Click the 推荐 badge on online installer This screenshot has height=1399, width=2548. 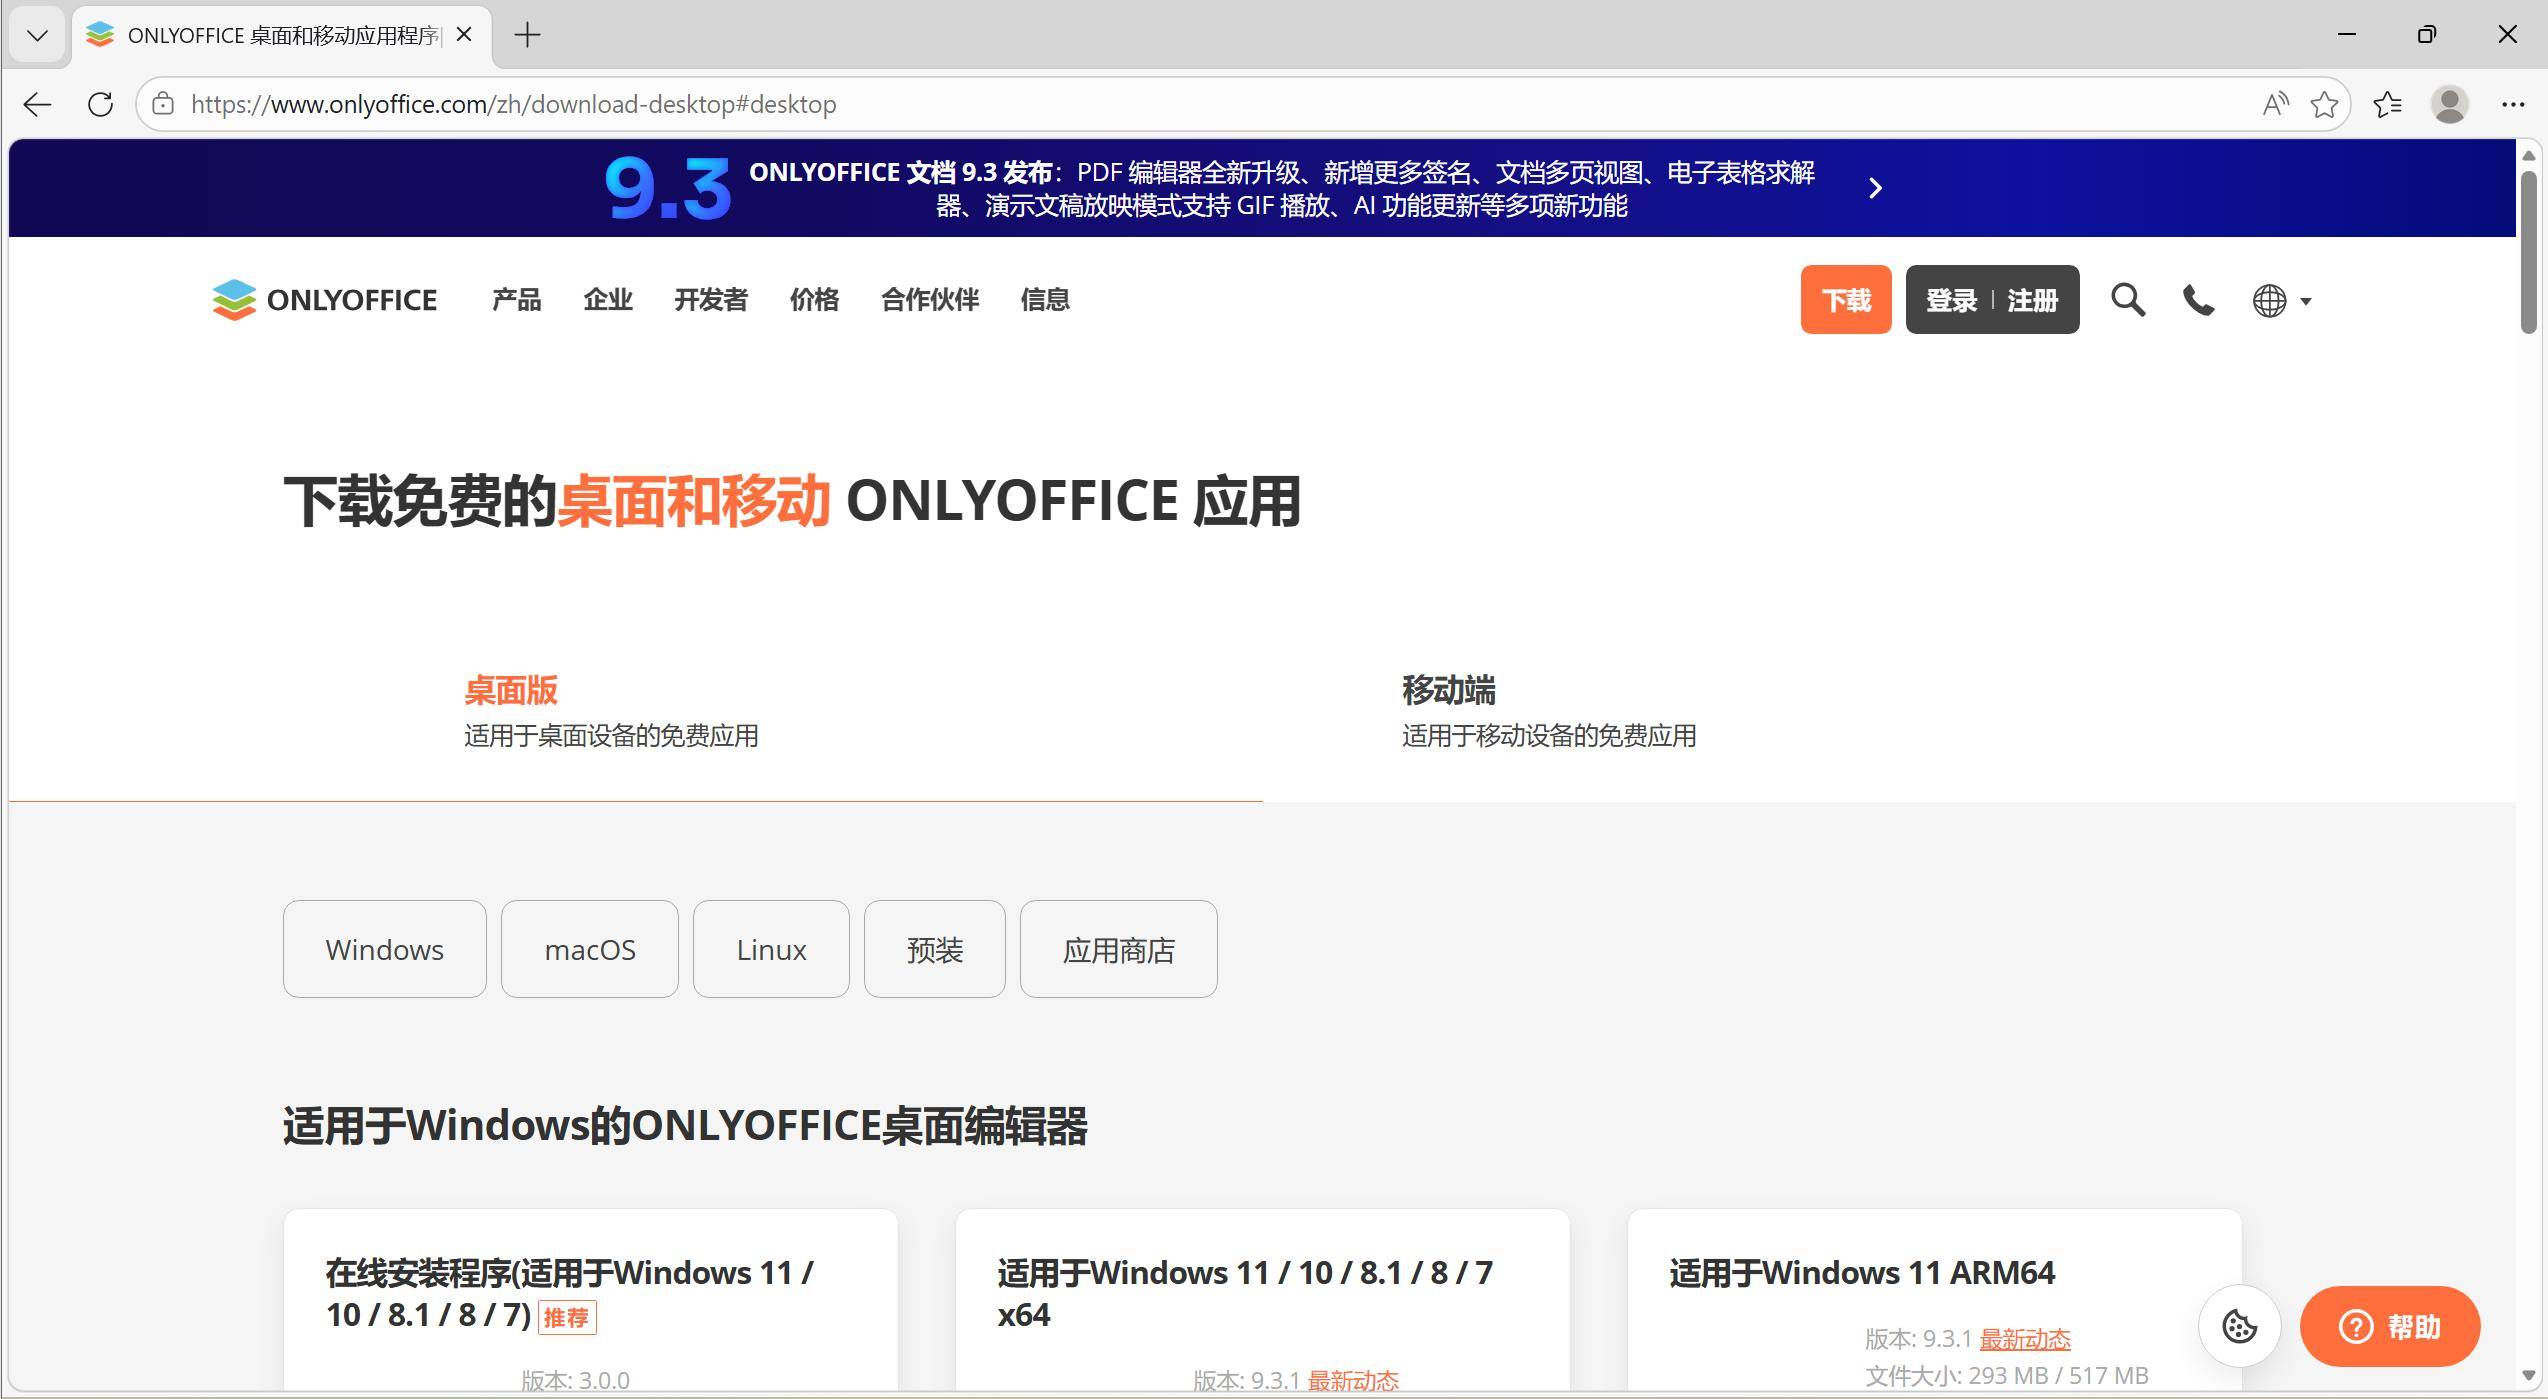pyautogui.click(x=567, y=1317)
